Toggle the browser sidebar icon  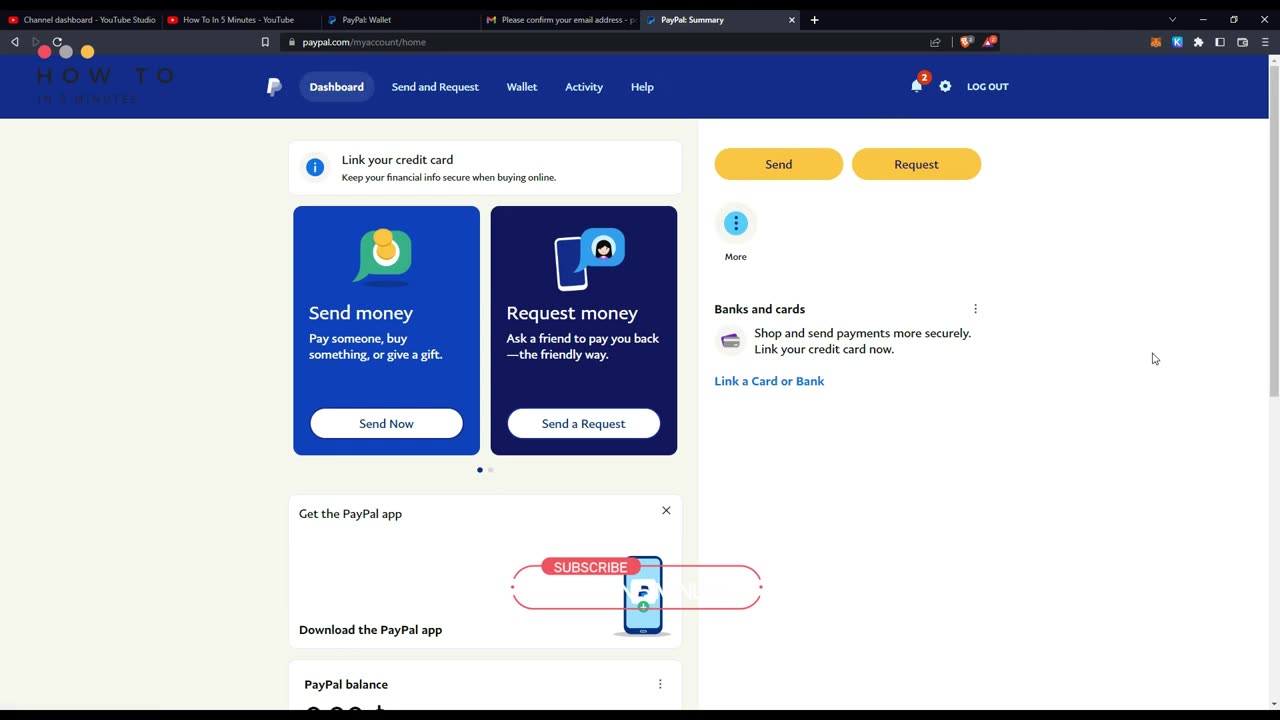[1220, 42]
